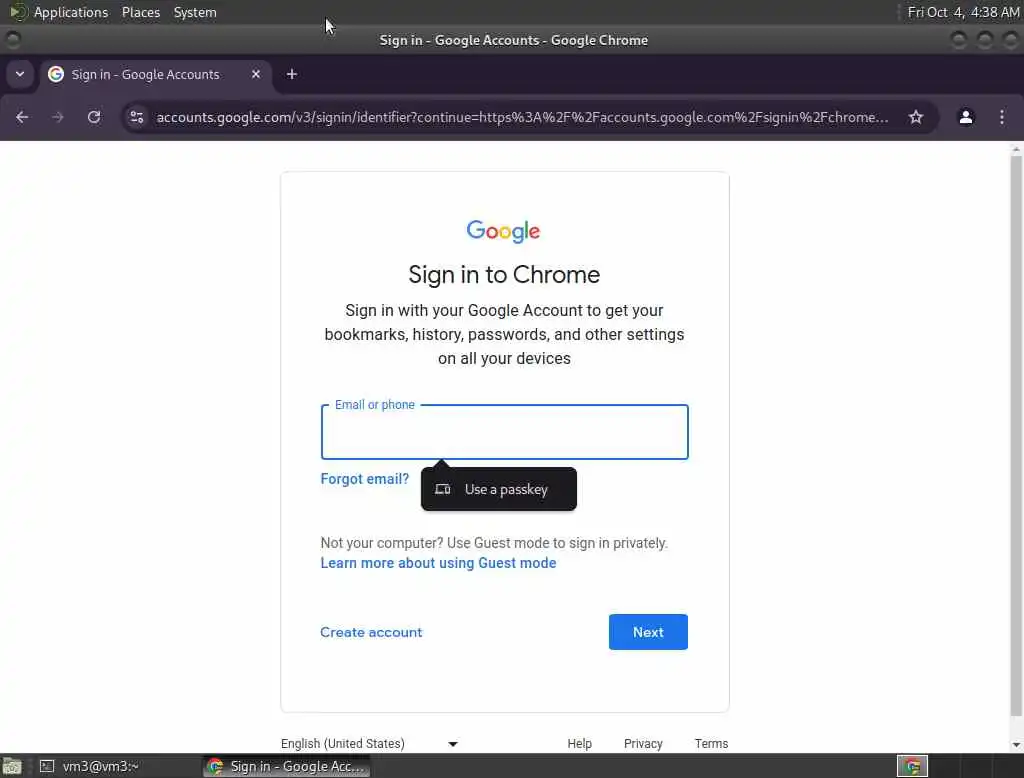
Task: Select the Sign in - Google Accounts tab
Action: (154, 74)
